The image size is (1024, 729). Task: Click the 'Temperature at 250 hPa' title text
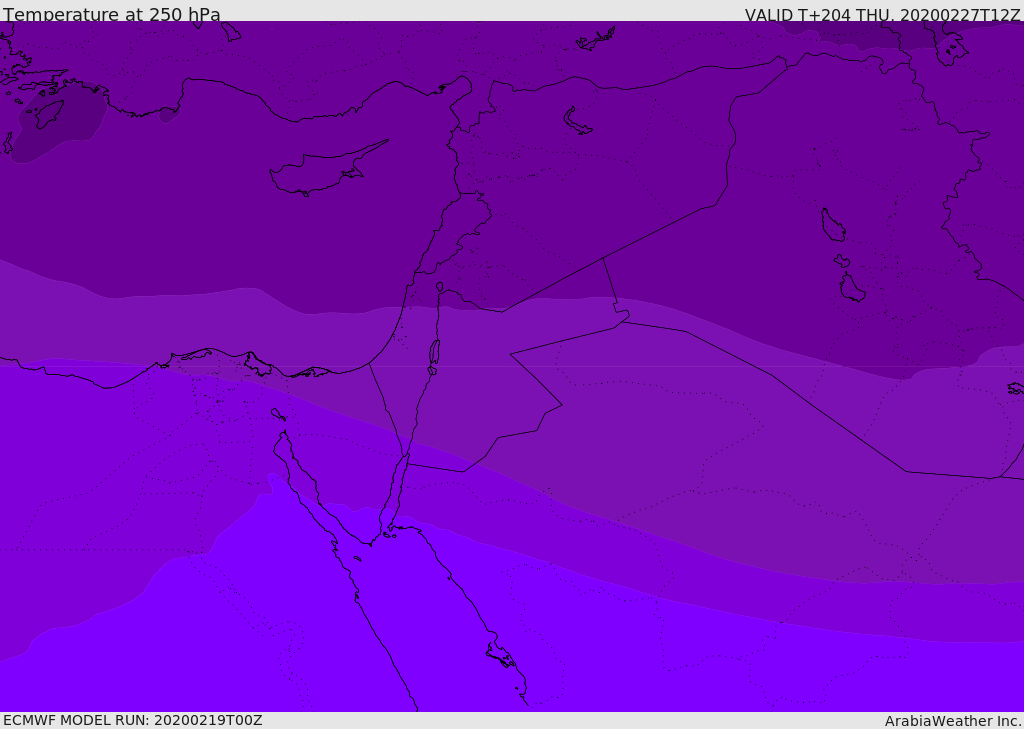(112, 13)
